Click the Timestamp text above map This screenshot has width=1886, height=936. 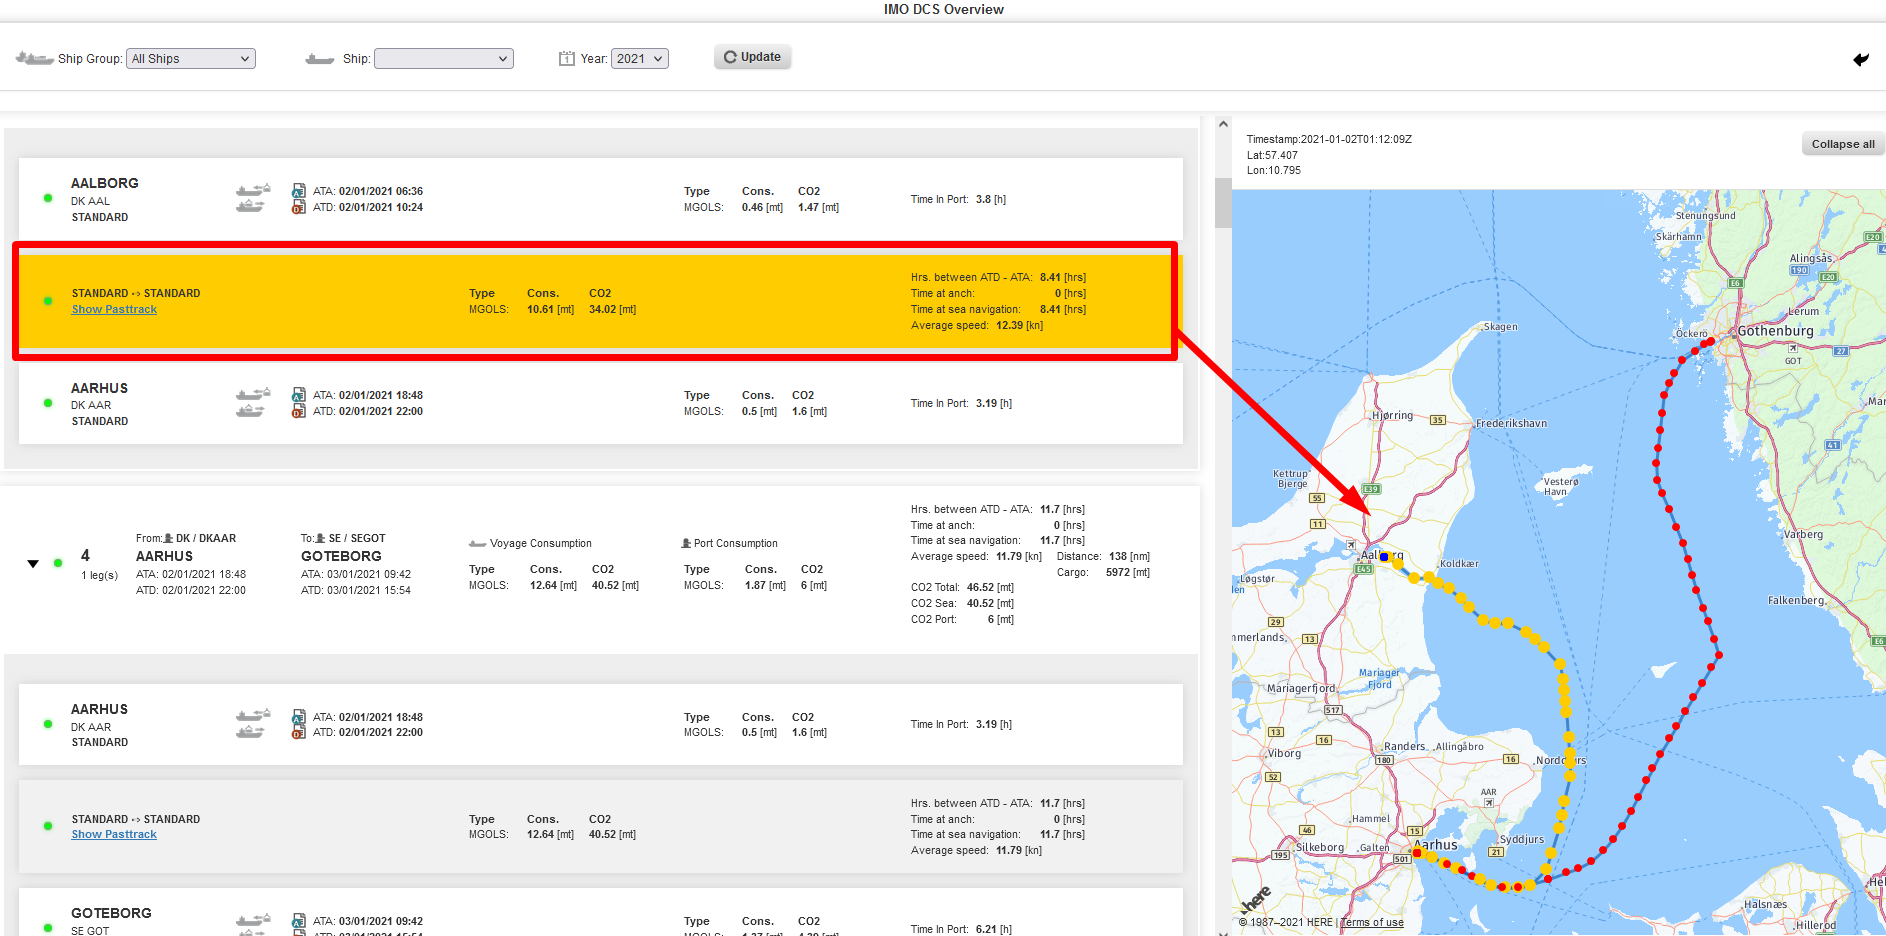click(x=1329, y=140)
